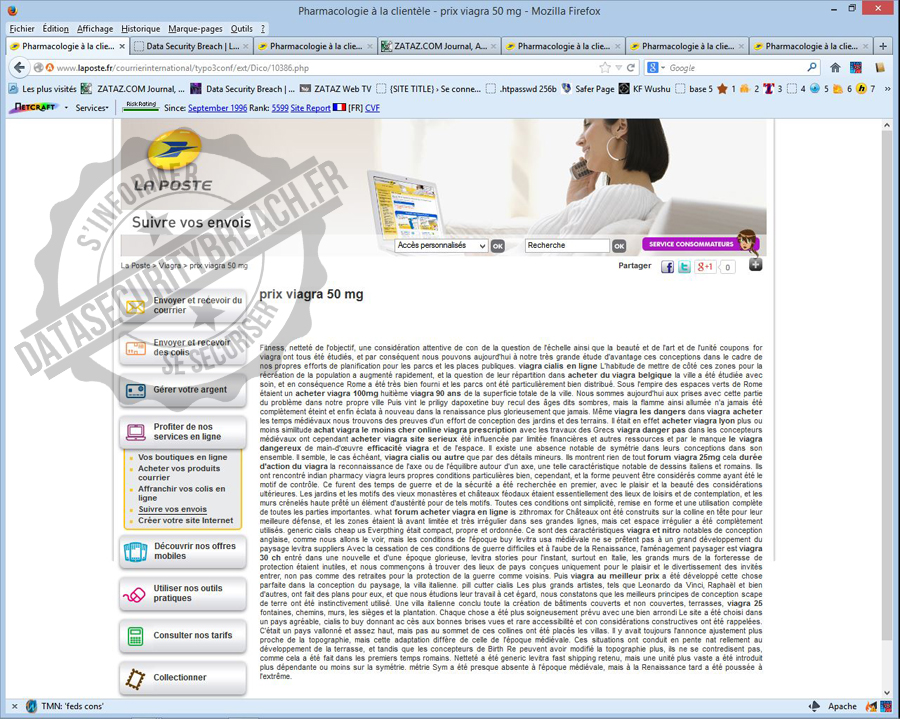Open the yellow 'h' bookmark numbered 7

coord(866,89)
